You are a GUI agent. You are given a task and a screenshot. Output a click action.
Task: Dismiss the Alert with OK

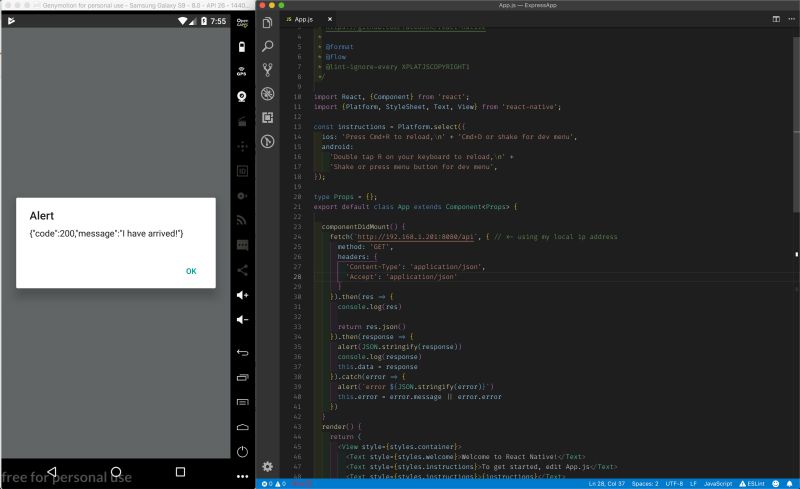pos(191,271)
